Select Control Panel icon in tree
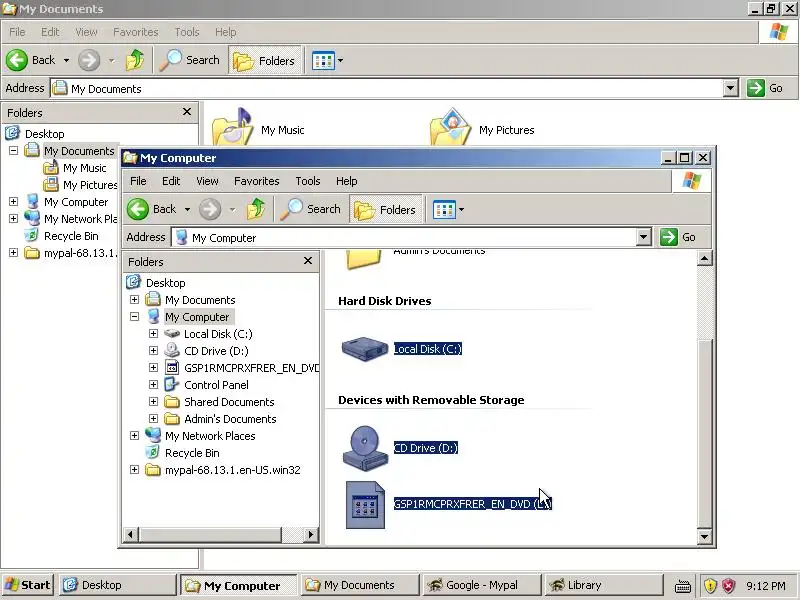The width and height of the screenshot is (800, 600). [172, 384]
